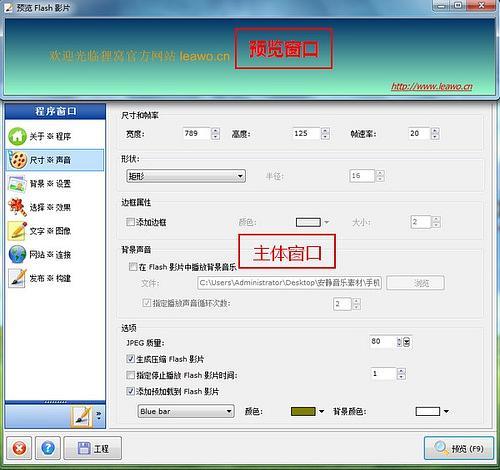Click the 帧速率 field showing 20
The height and width of the screenshot is (470, 500).
click(419, 134)
